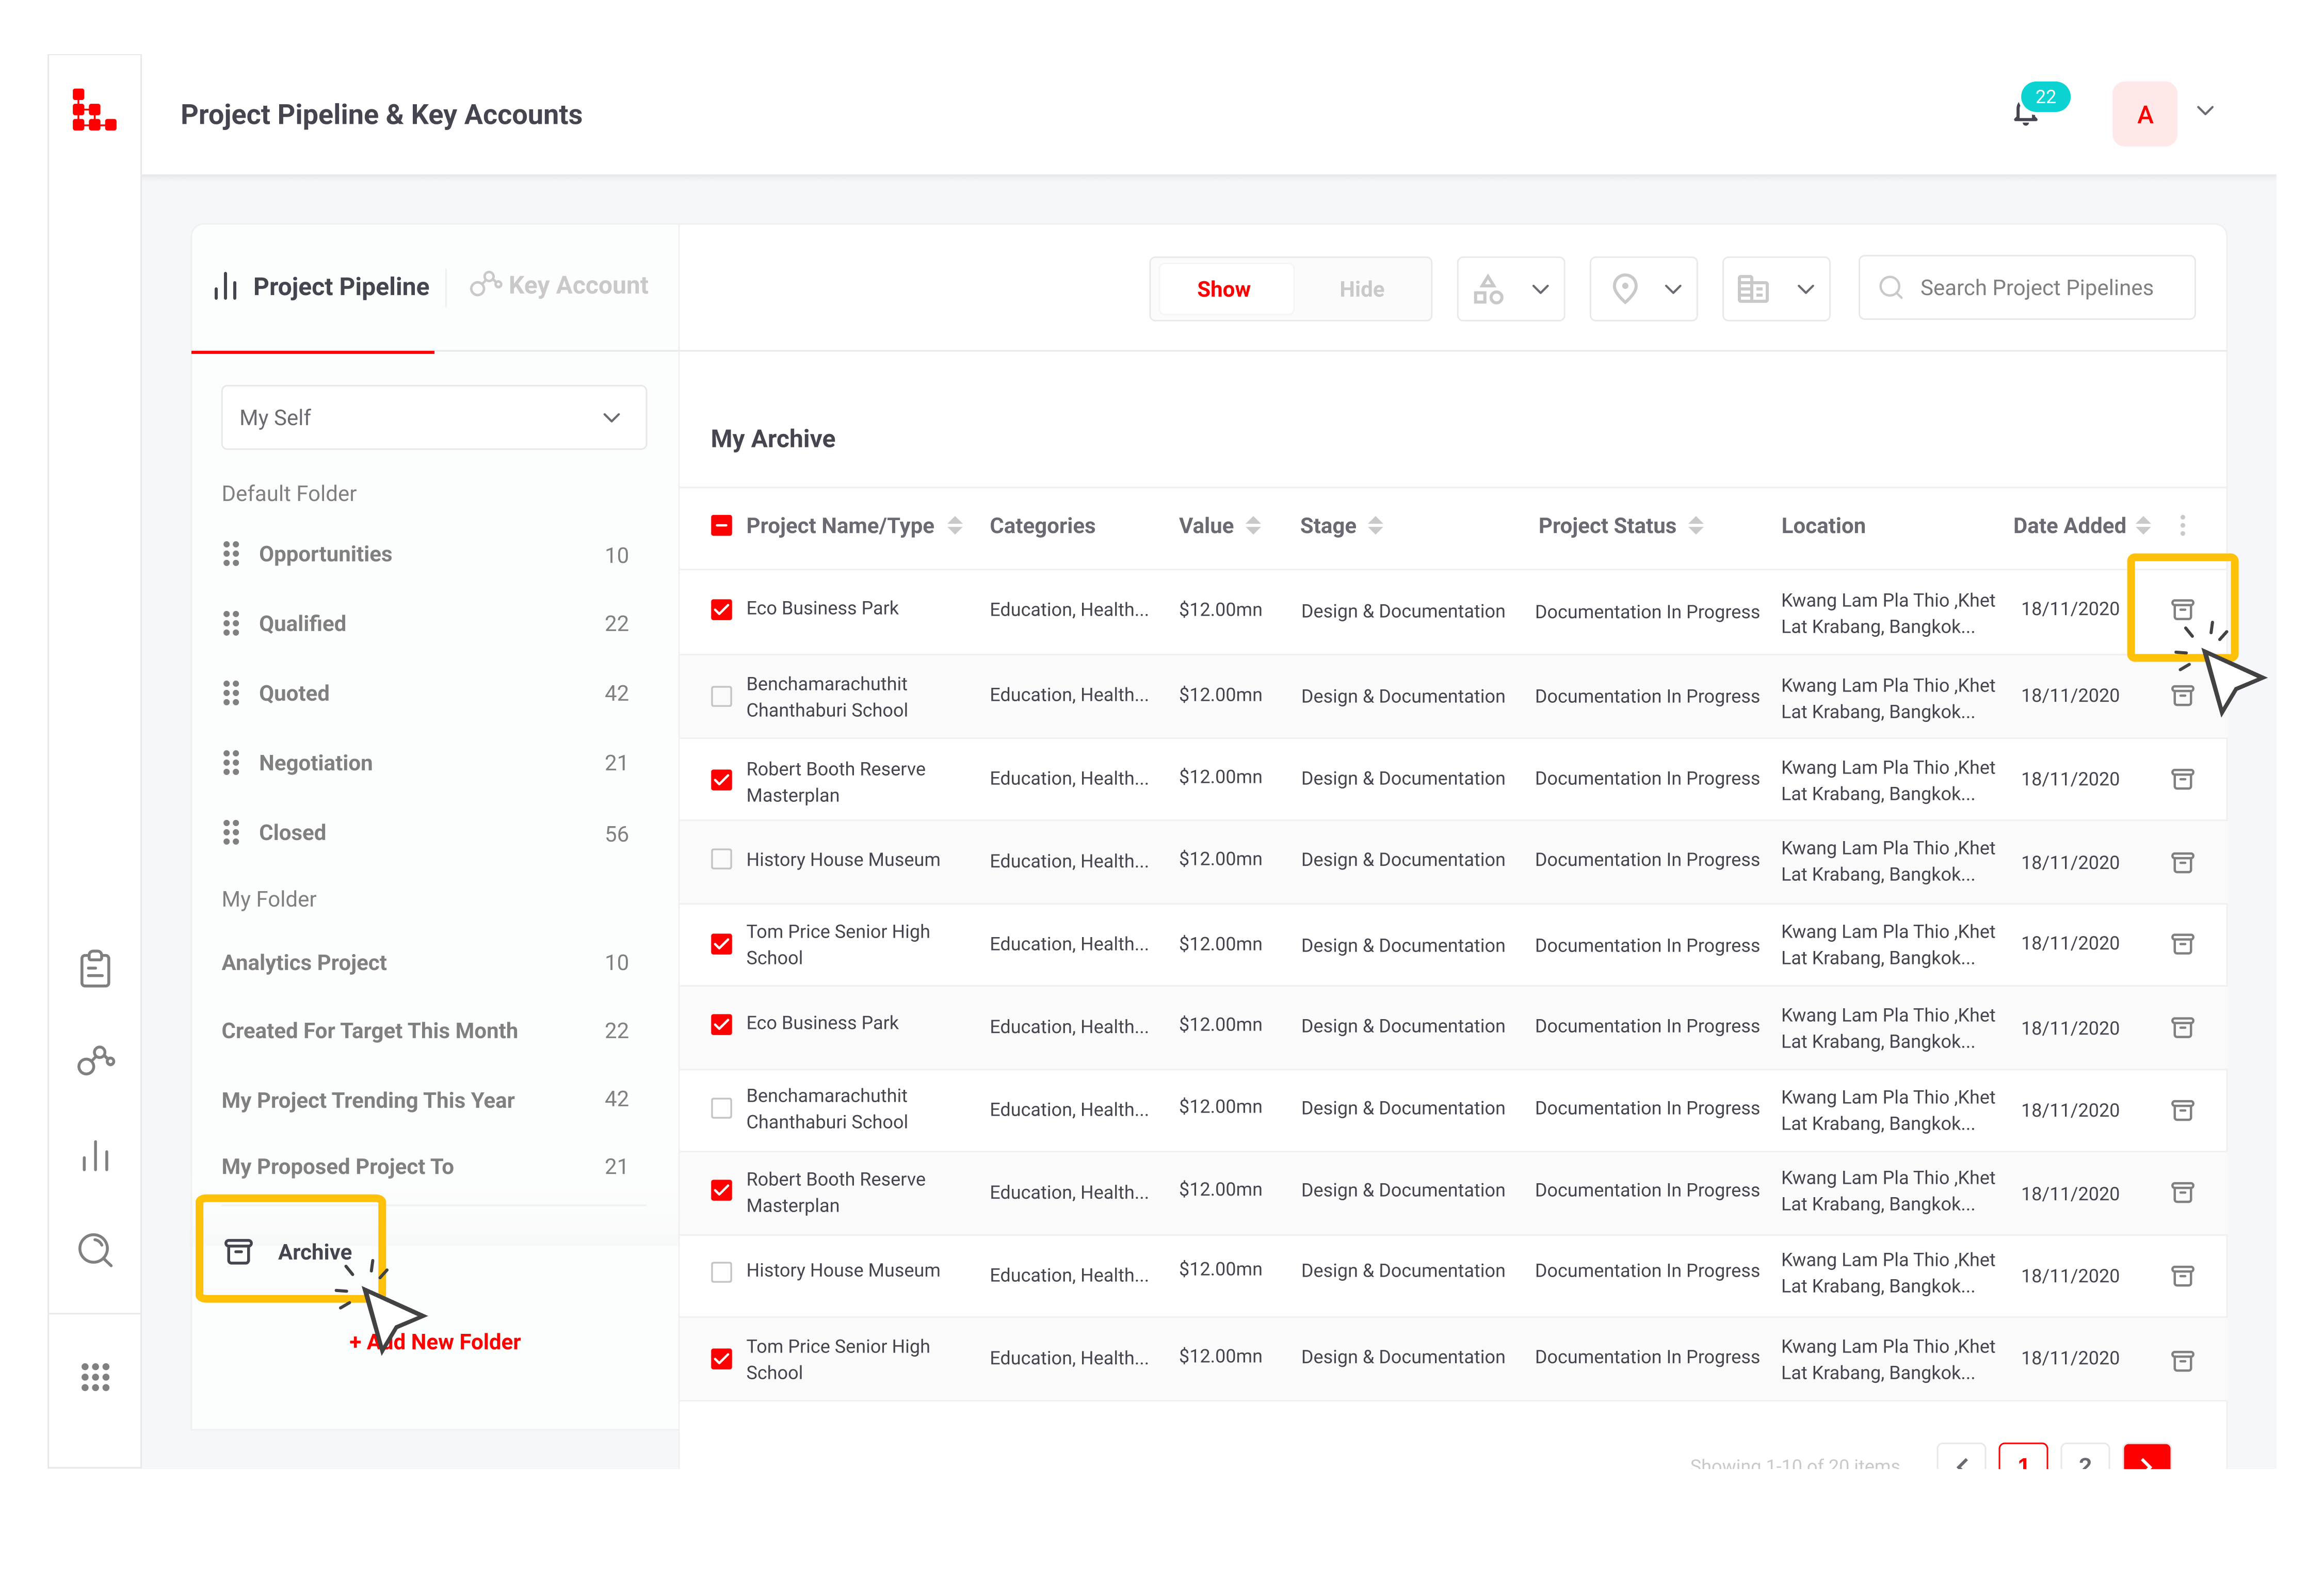Image resolution: width=2324 pixels, height=1596 pixels.
Task: Open the bar chart analytics icon in sidebar
Action: click(95, 1156)
